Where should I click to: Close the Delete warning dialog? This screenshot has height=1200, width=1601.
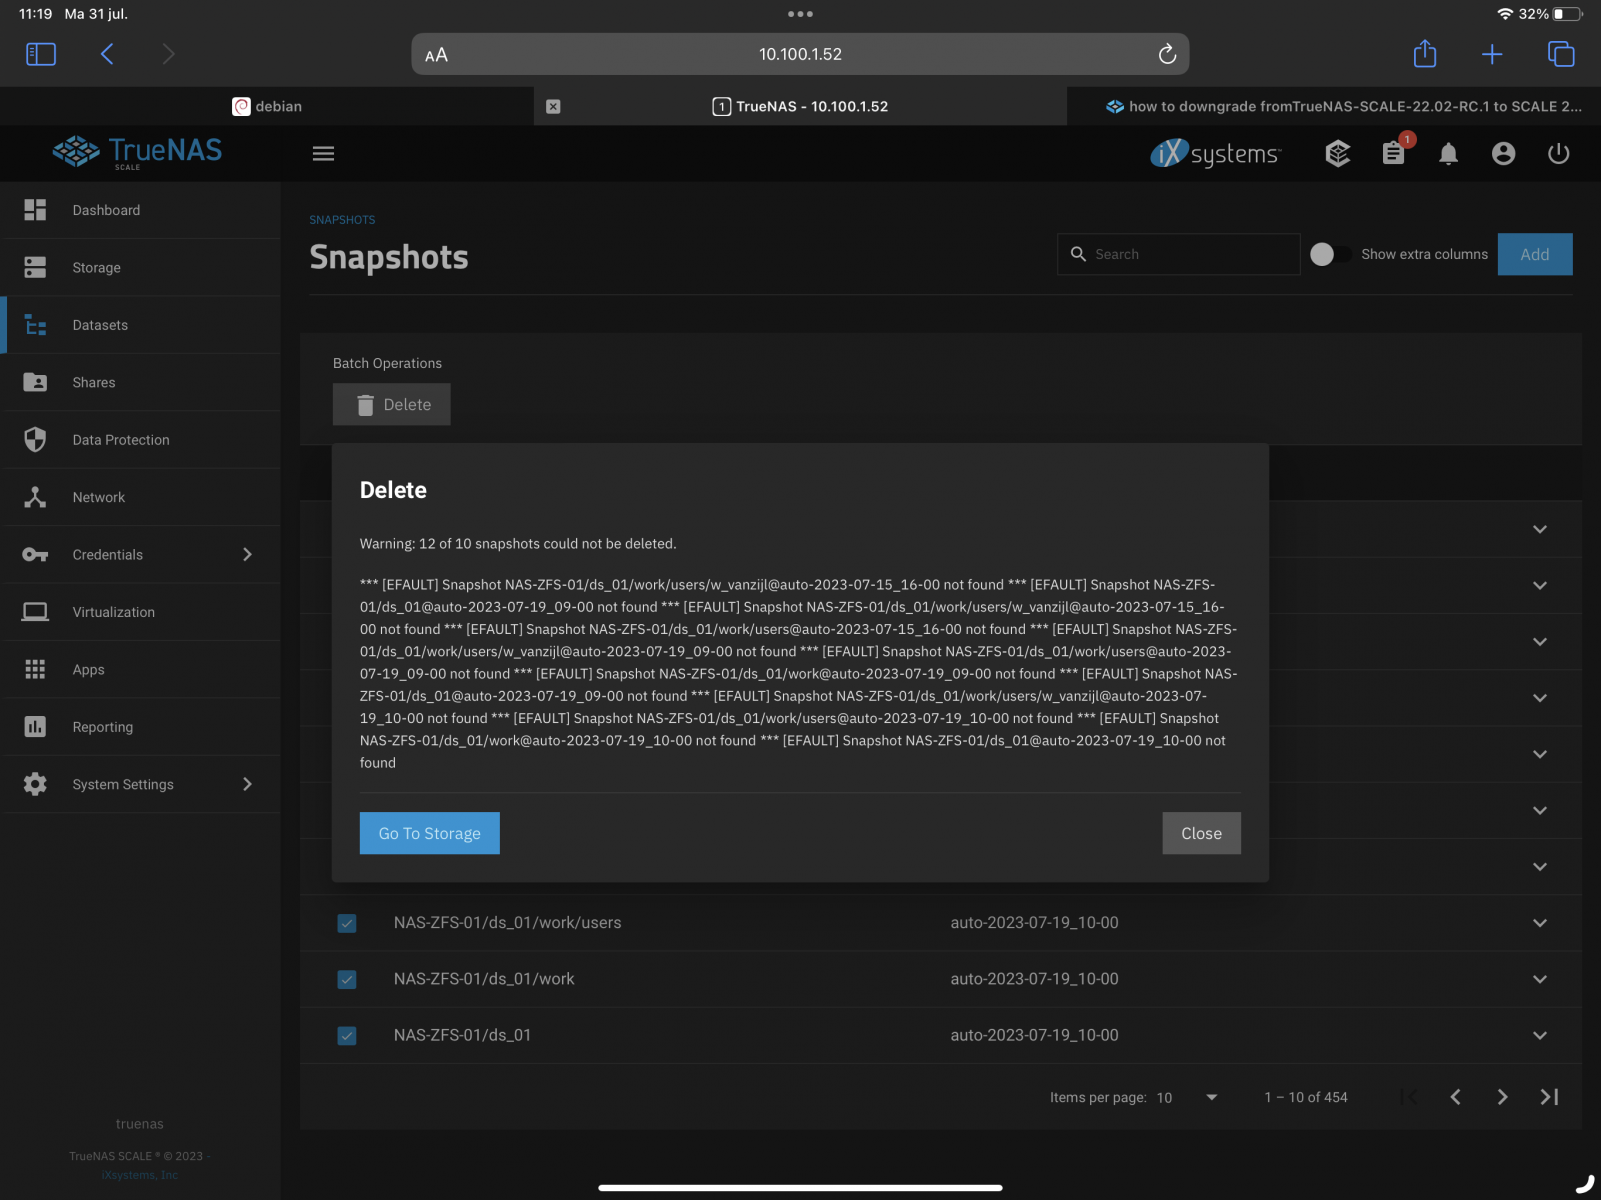click(1201, 833)
